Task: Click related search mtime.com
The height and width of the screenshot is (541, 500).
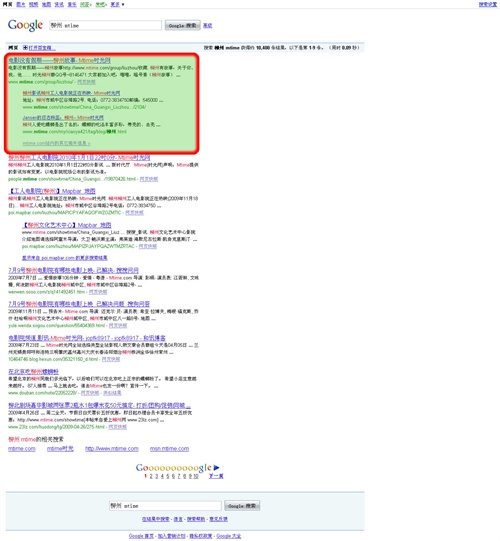Action: coord(22,449)
